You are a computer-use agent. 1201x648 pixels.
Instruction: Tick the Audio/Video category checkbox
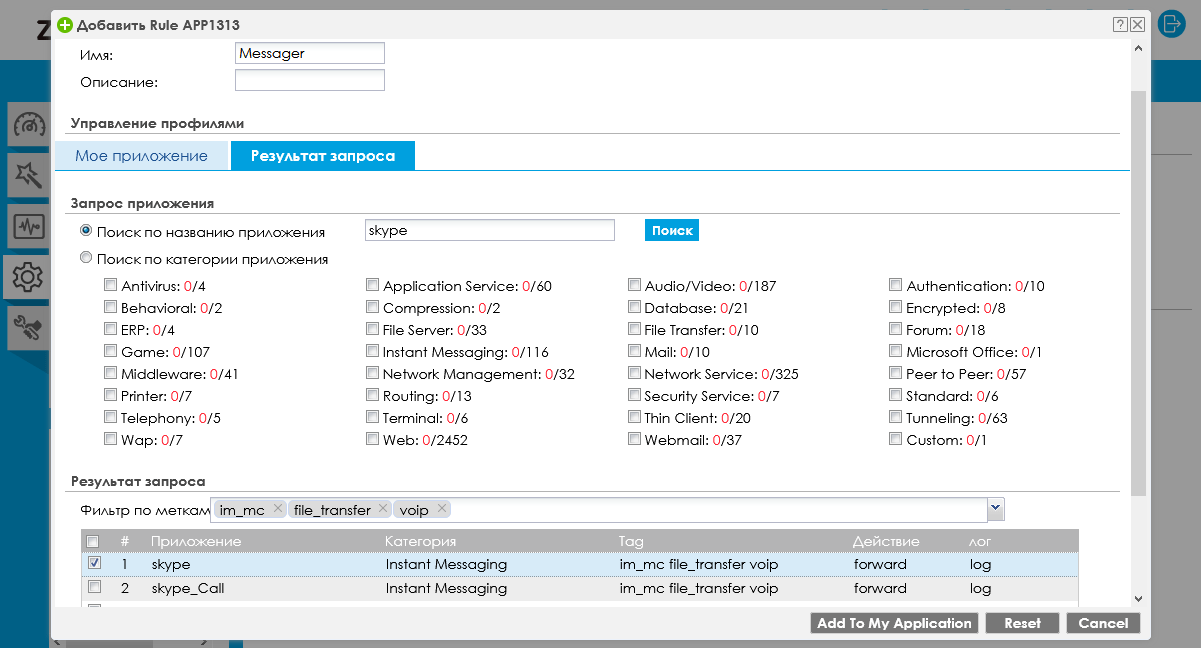point(635,285)
